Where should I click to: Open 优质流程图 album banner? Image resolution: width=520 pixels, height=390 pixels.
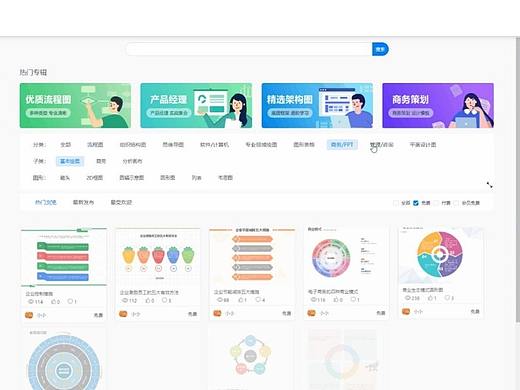coord(75,105)
